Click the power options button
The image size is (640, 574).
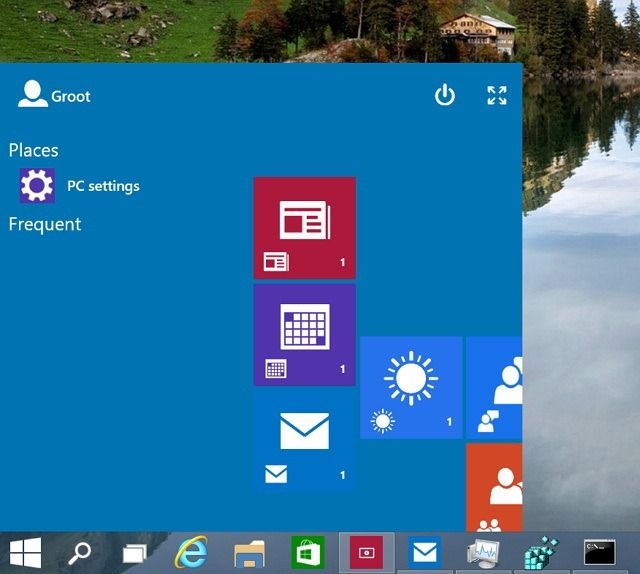coord(445,96)
